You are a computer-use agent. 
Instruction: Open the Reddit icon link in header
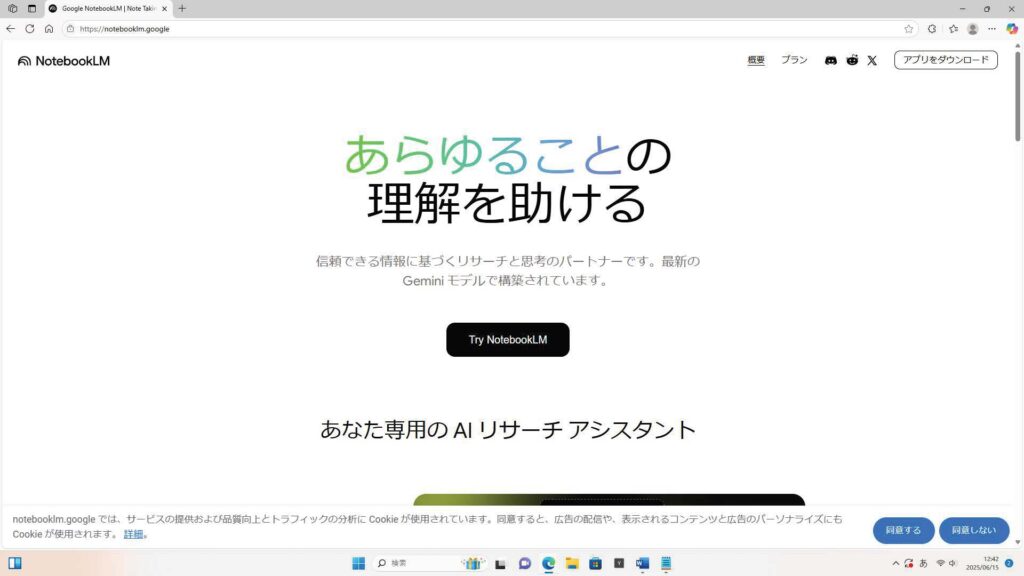pyautogui.click(x=852, y=60)
